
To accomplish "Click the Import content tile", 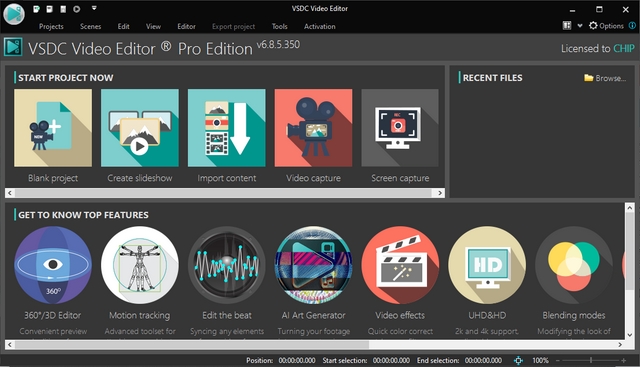I will coord(227,128).
